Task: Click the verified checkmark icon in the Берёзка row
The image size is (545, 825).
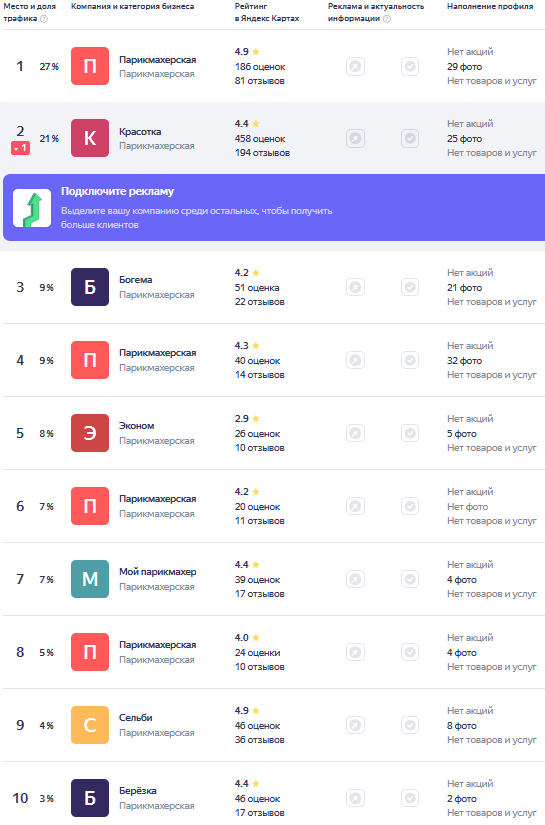Action: tap(410, 798)
